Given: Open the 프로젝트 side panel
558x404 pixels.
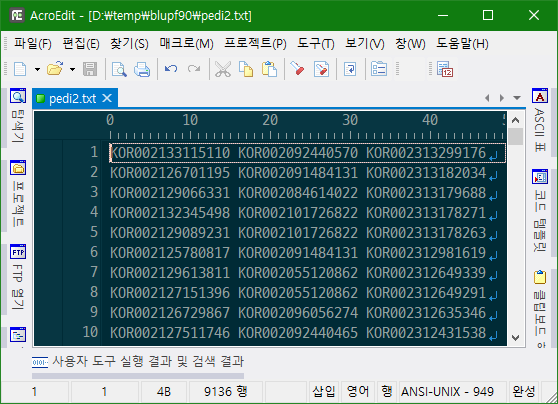Looking at the screenshot, I should point(17,194).
